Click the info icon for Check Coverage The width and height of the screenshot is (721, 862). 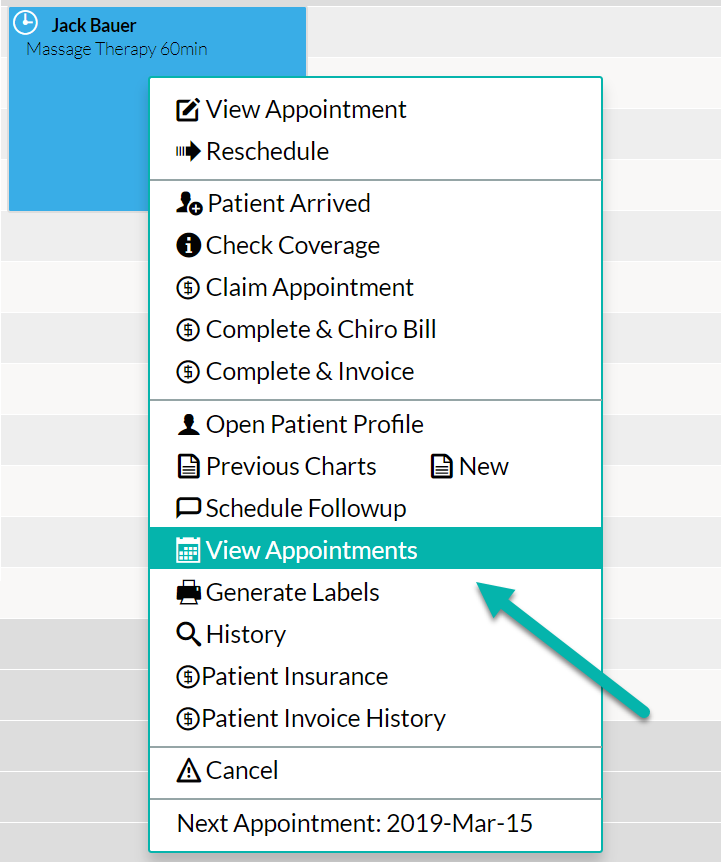(x=188, y=246)
